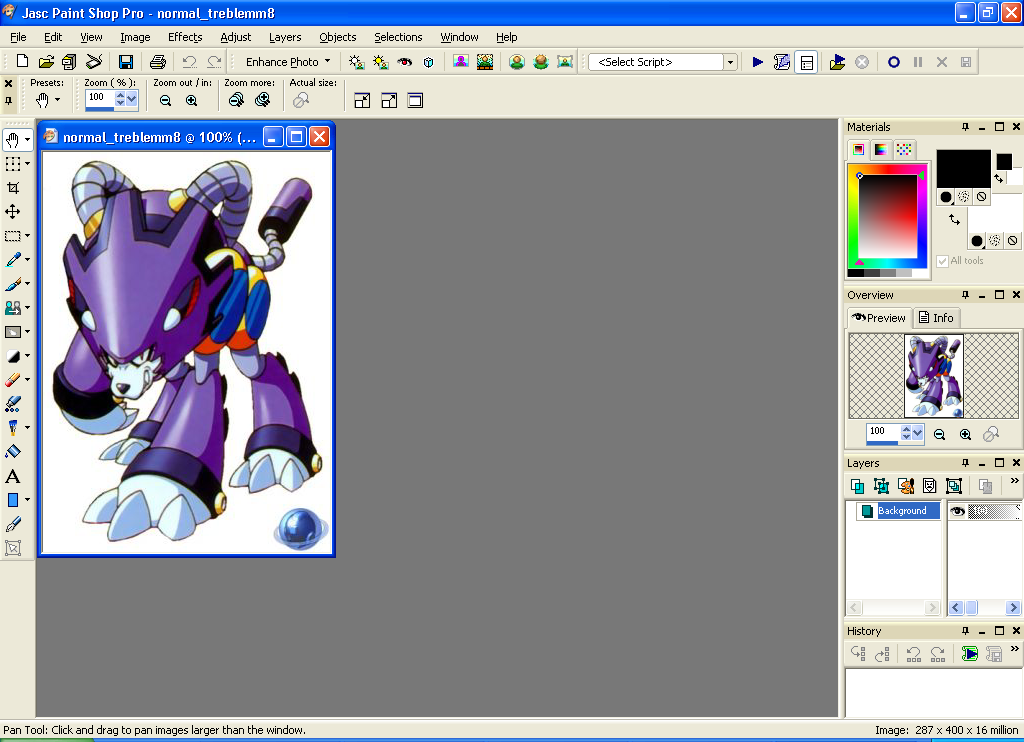Expand more Layers palette buttons chevron
This screenshot has width=1024, height=742.
coord(1014,481)
